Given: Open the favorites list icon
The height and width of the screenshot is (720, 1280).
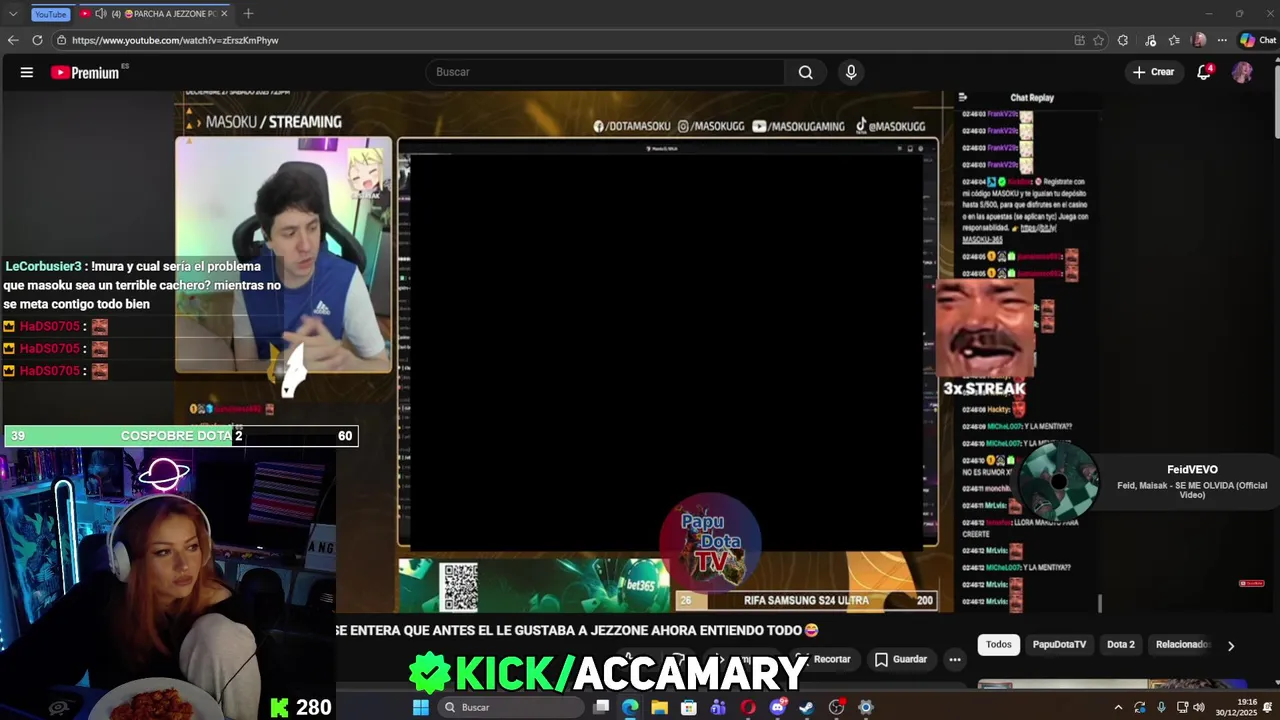Looking at the screenshot, I should (x=1174, y=40).
